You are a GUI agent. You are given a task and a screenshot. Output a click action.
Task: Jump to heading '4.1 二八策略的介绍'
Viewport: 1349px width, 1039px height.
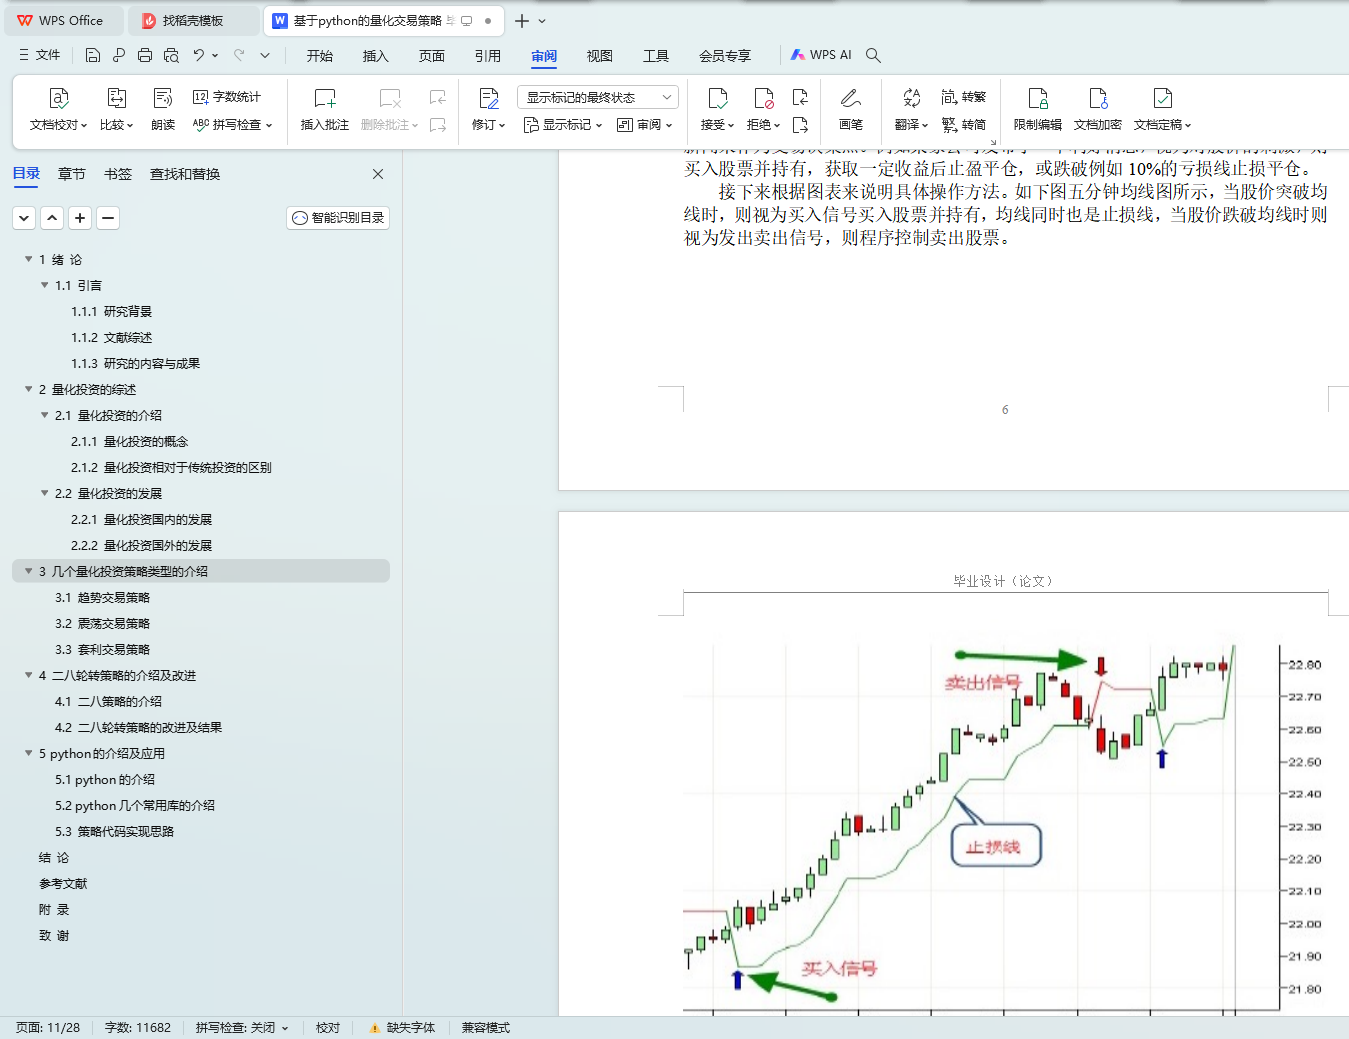click(x=108, y=701)
